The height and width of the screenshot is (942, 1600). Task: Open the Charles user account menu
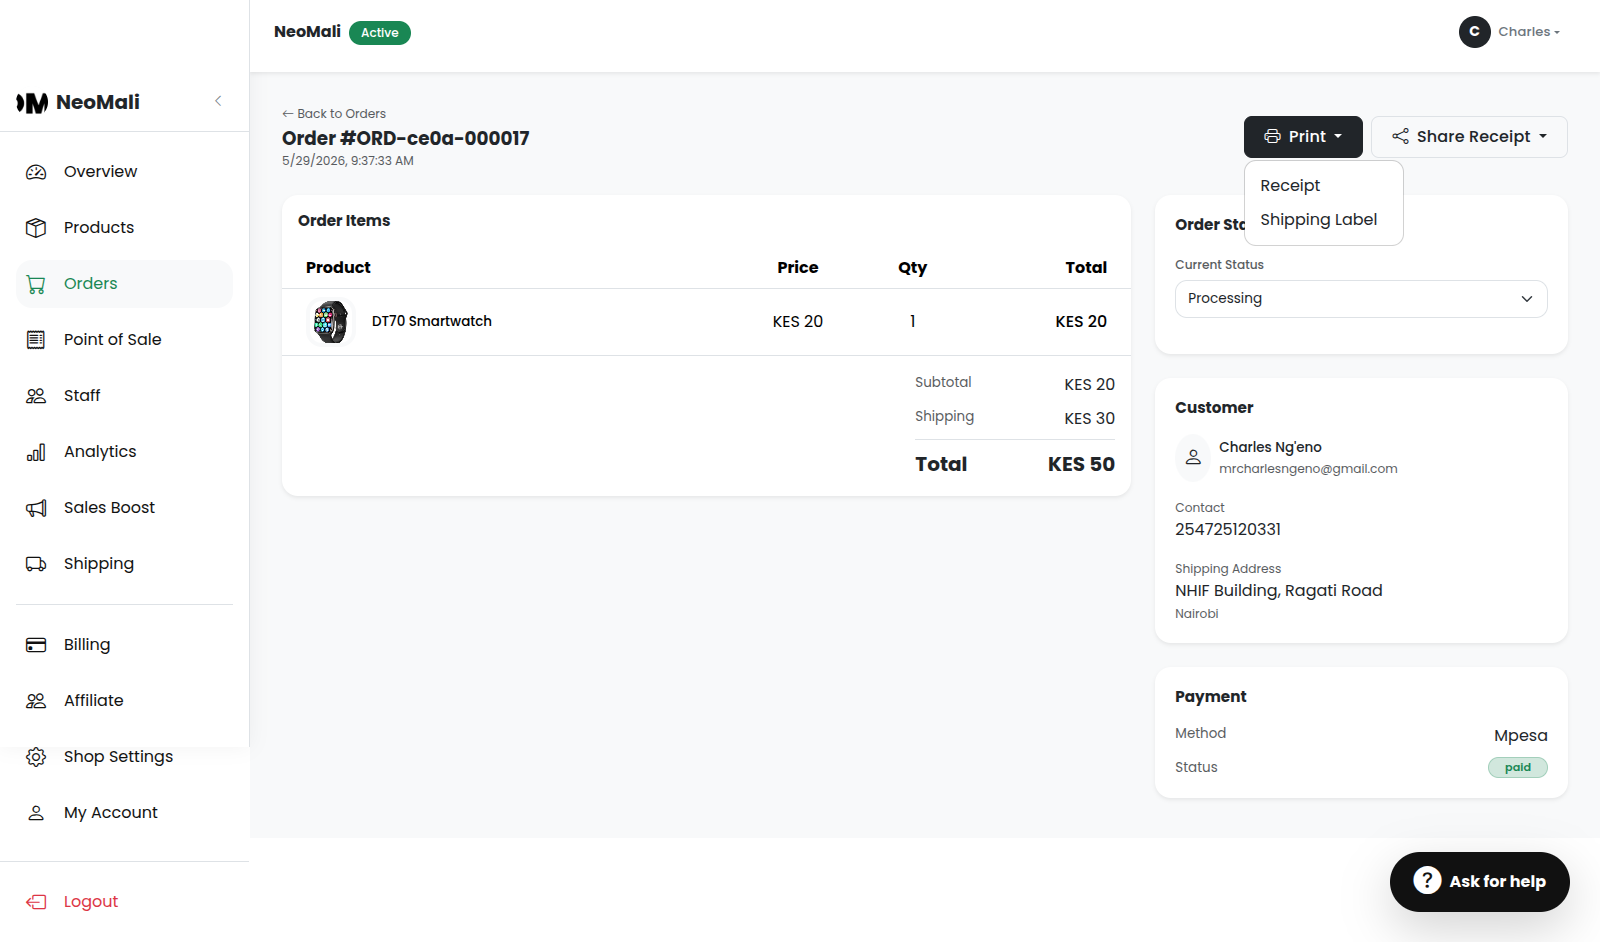click(x=1510, y=32)
